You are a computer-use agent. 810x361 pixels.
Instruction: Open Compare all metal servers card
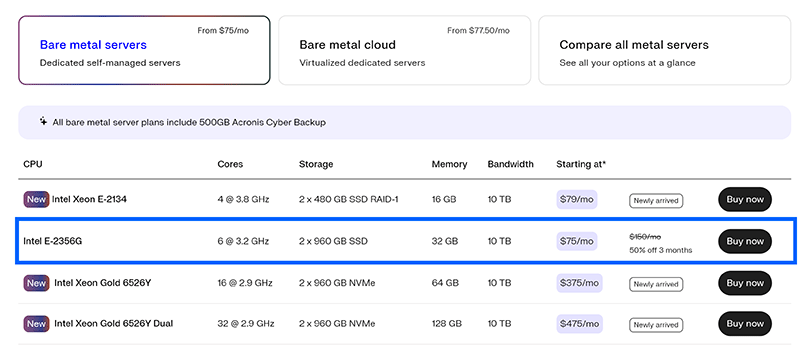[x=664, y=50]
